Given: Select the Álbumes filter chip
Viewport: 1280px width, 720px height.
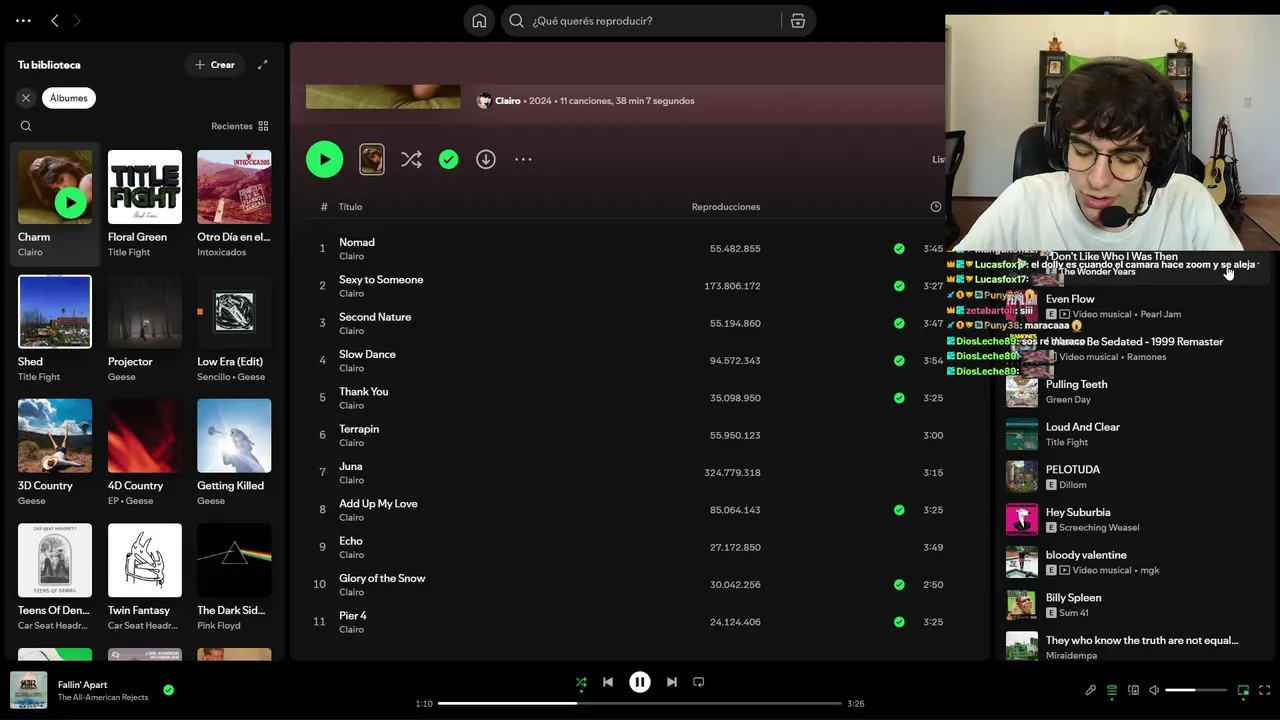Looking at the screenshot, I should coord(69,98).
